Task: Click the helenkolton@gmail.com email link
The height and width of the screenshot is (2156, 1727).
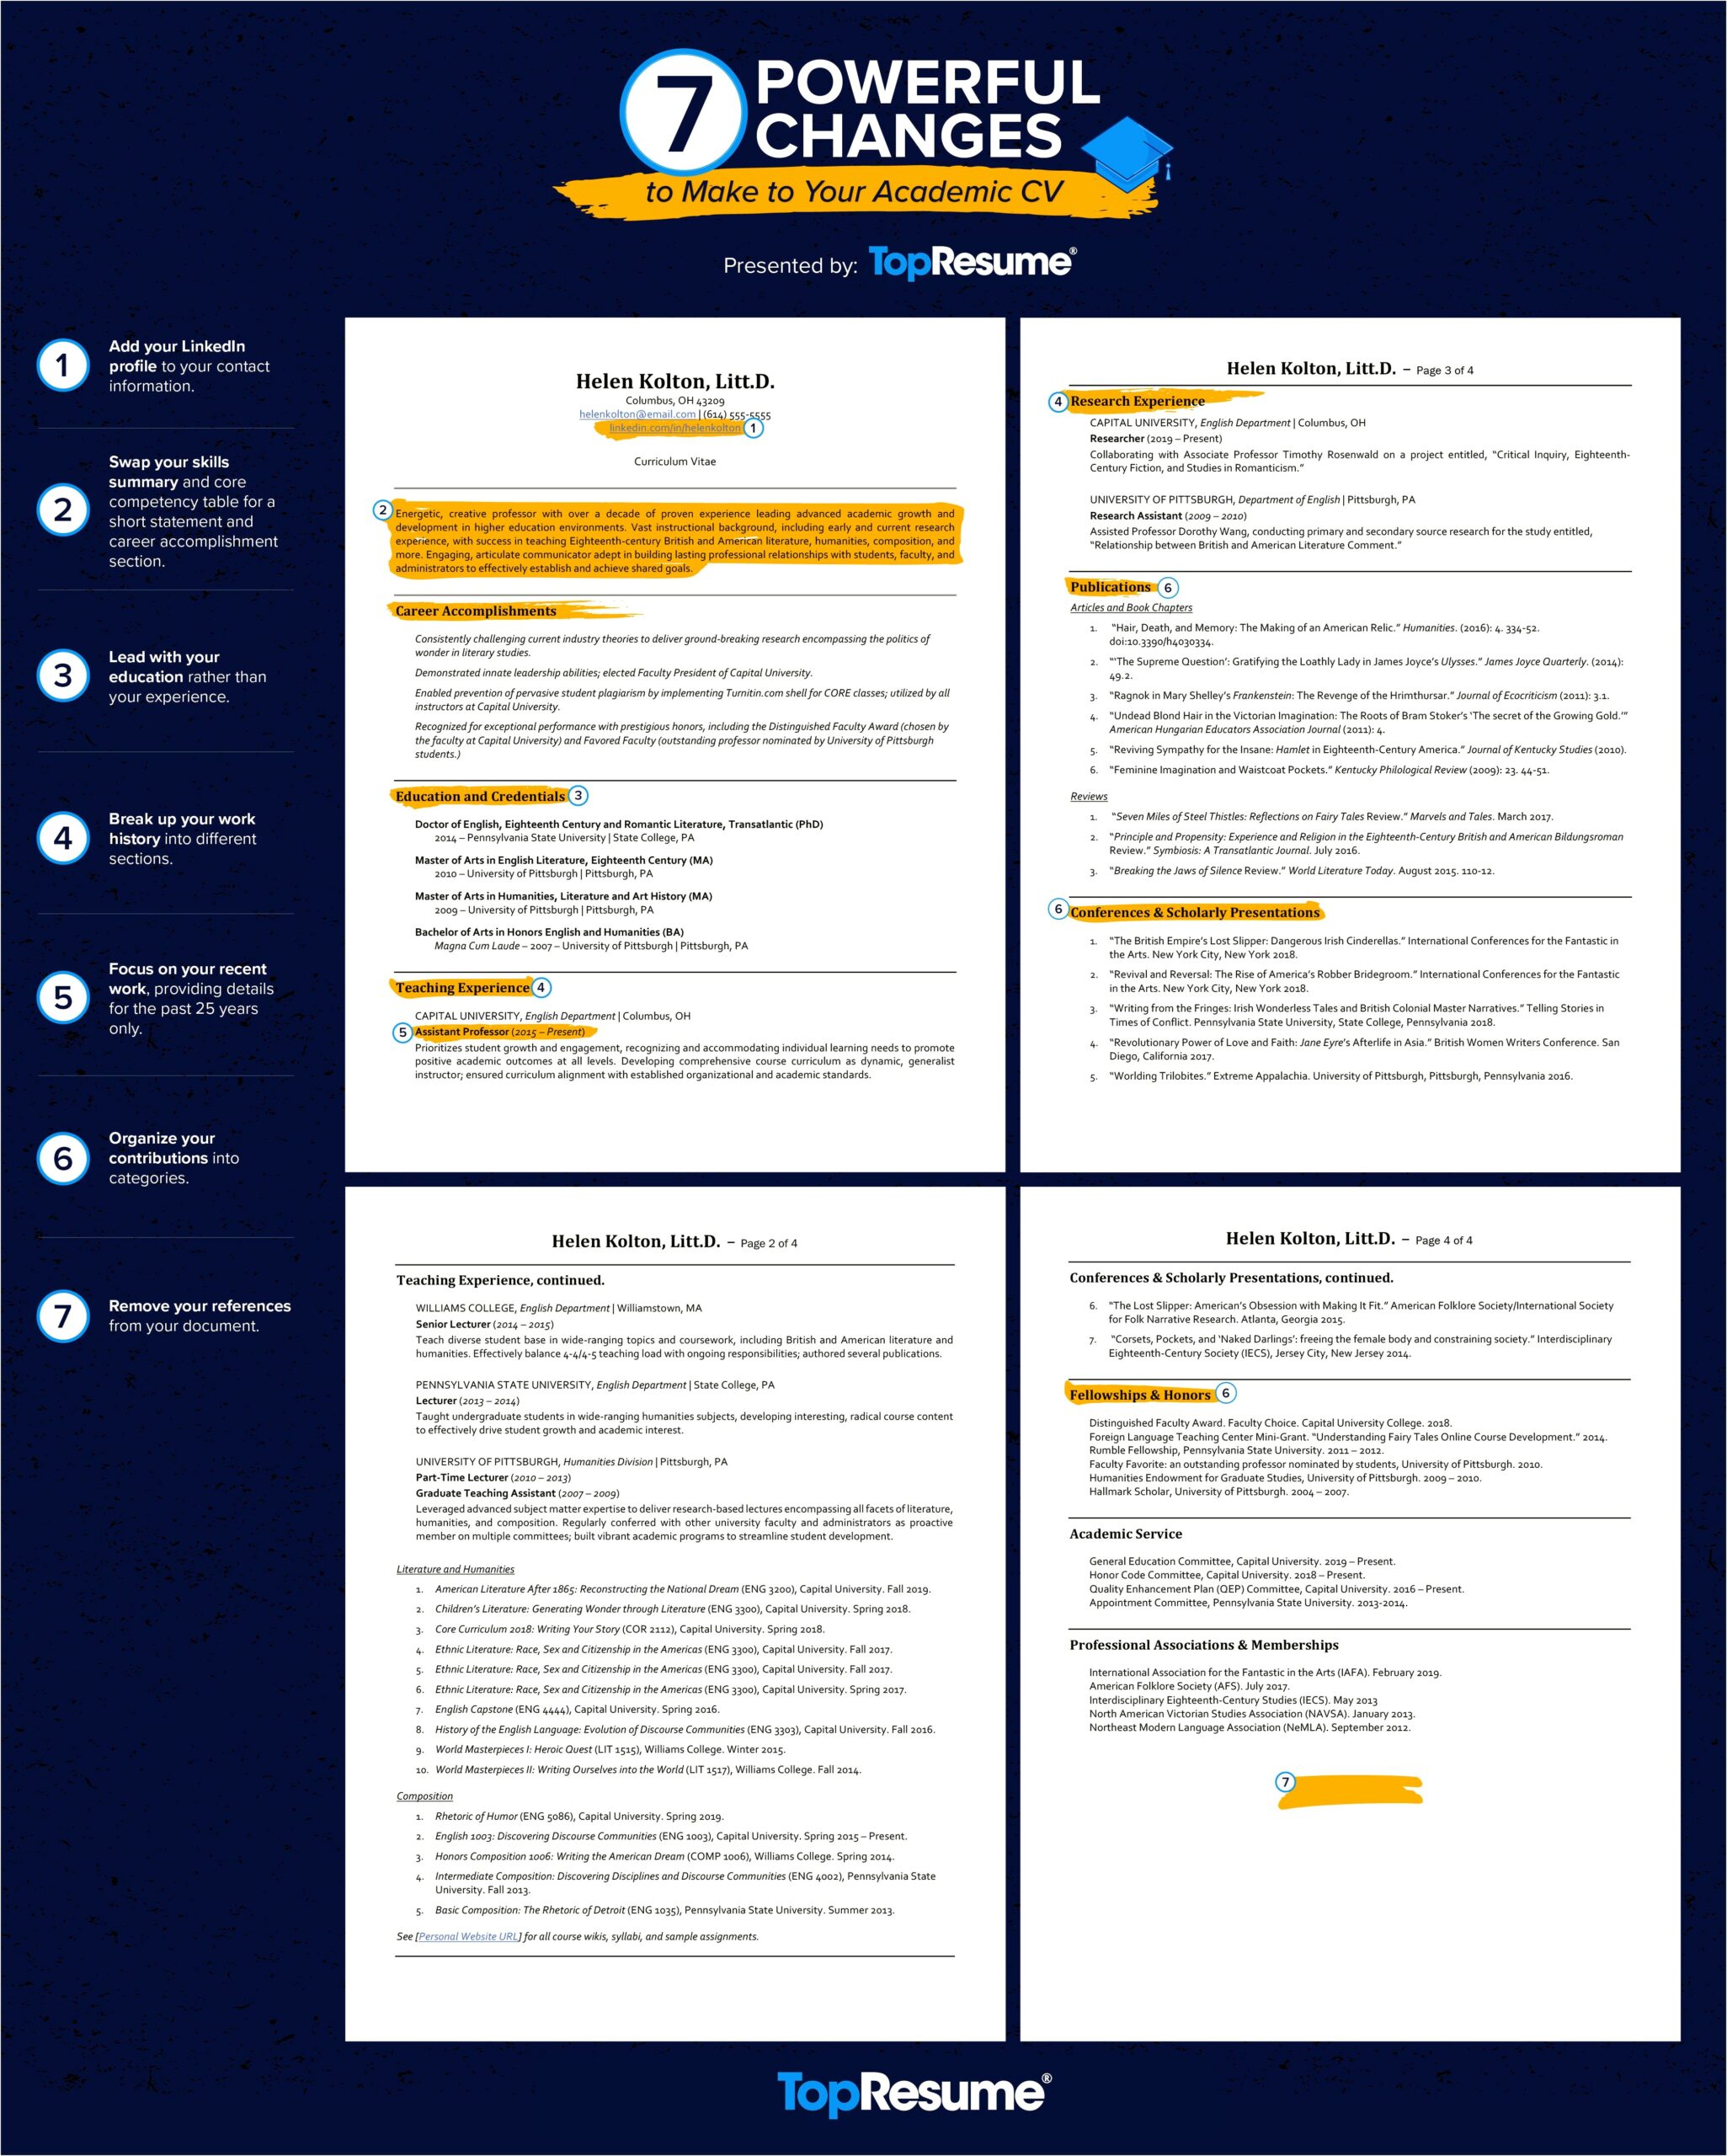Action: pos(687,416)
